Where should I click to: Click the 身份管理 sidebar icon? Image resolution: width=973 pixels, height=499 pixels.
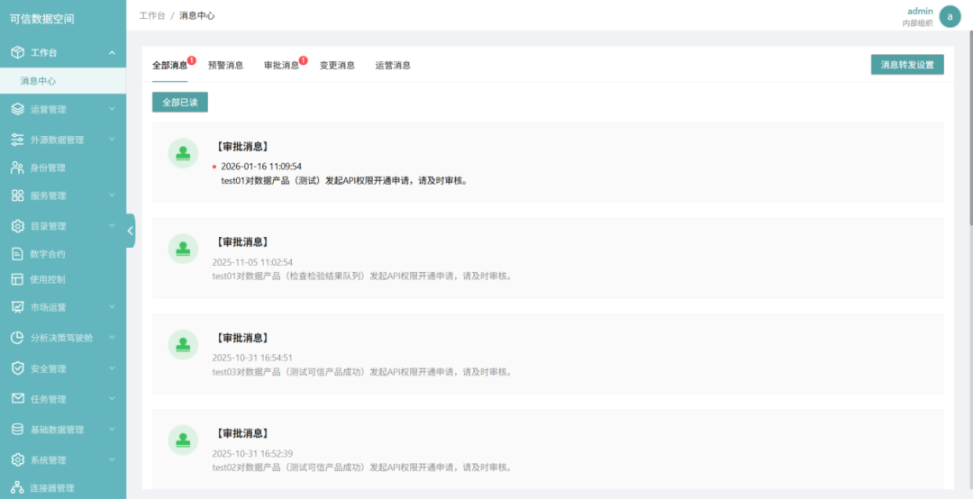pyautogui.click(x=17, y=168)
